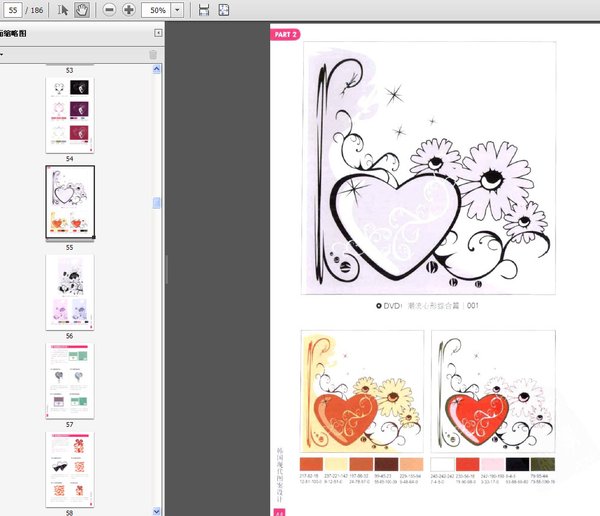Click the first orange color swatch
Screen dimensions: 600x516
tap(311, 464)
